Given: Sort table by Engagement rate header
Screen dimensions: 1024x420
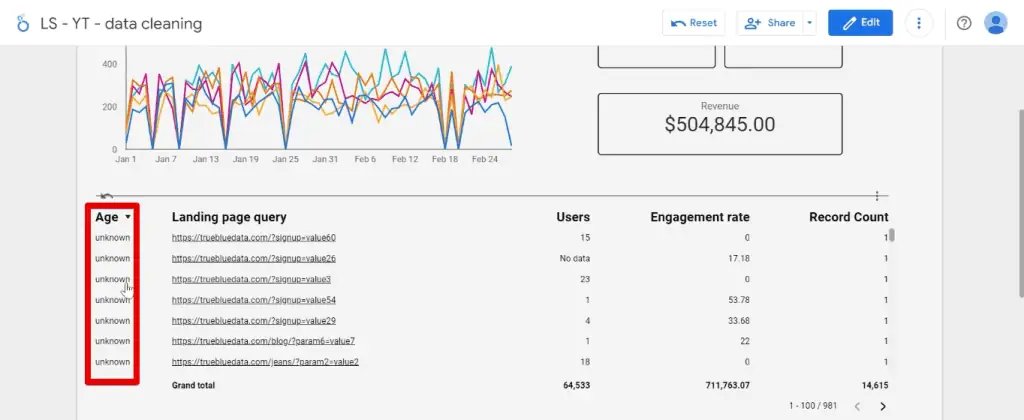Looking at the screenshot, I should (700, 217).
